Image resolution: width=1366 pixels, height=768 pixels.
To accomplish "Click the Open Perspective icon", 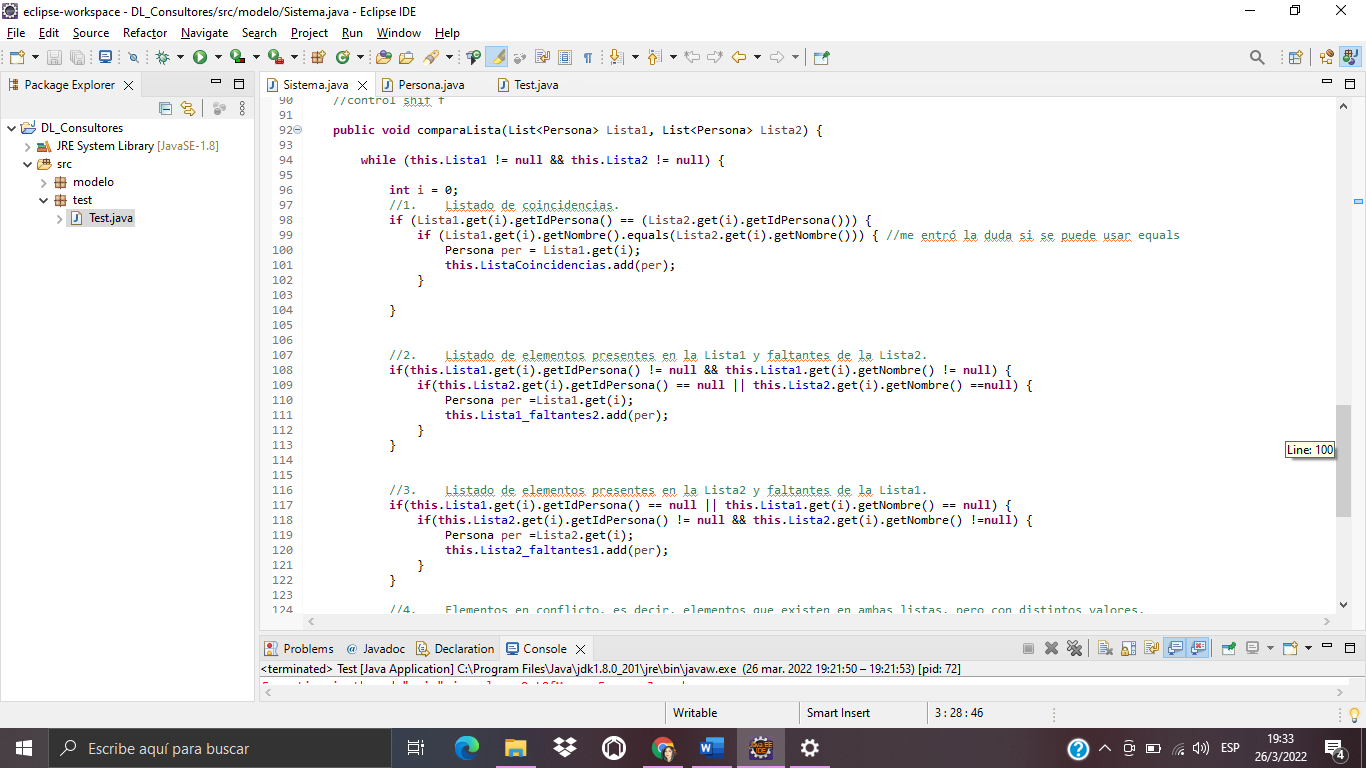I will pyautogui.click(x=1295, y=57).
